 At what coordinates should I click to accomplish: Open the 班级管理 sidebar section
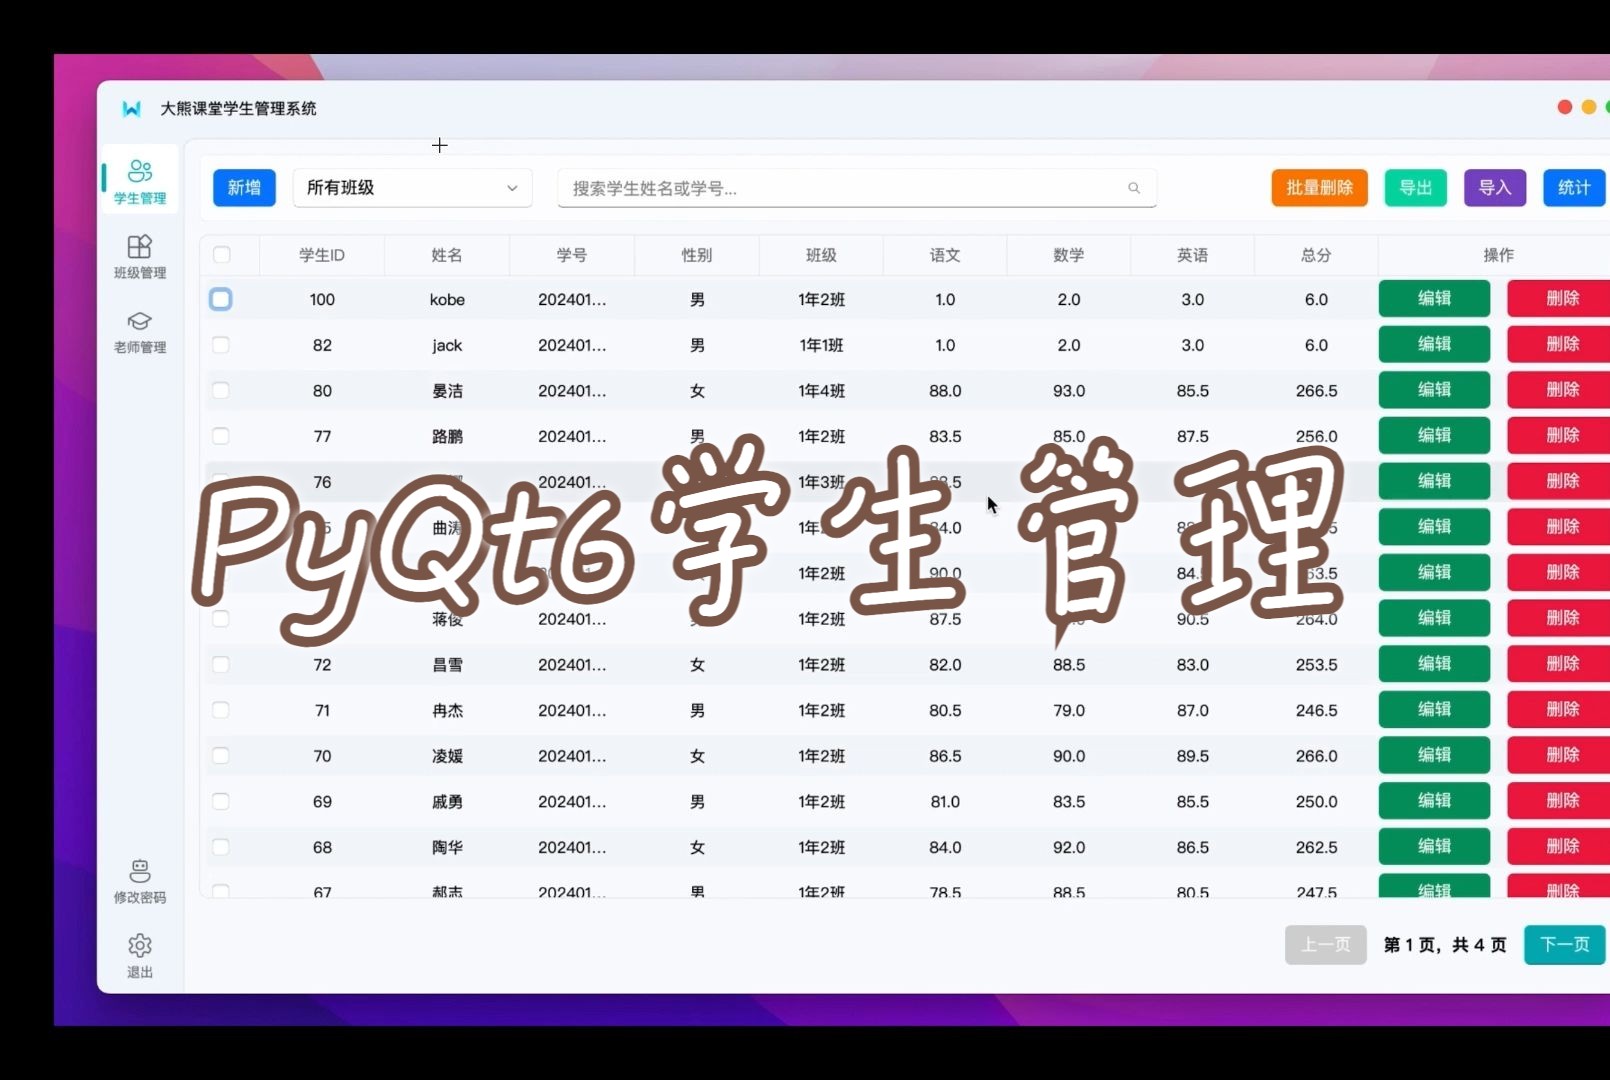click(x=140, y=256)
